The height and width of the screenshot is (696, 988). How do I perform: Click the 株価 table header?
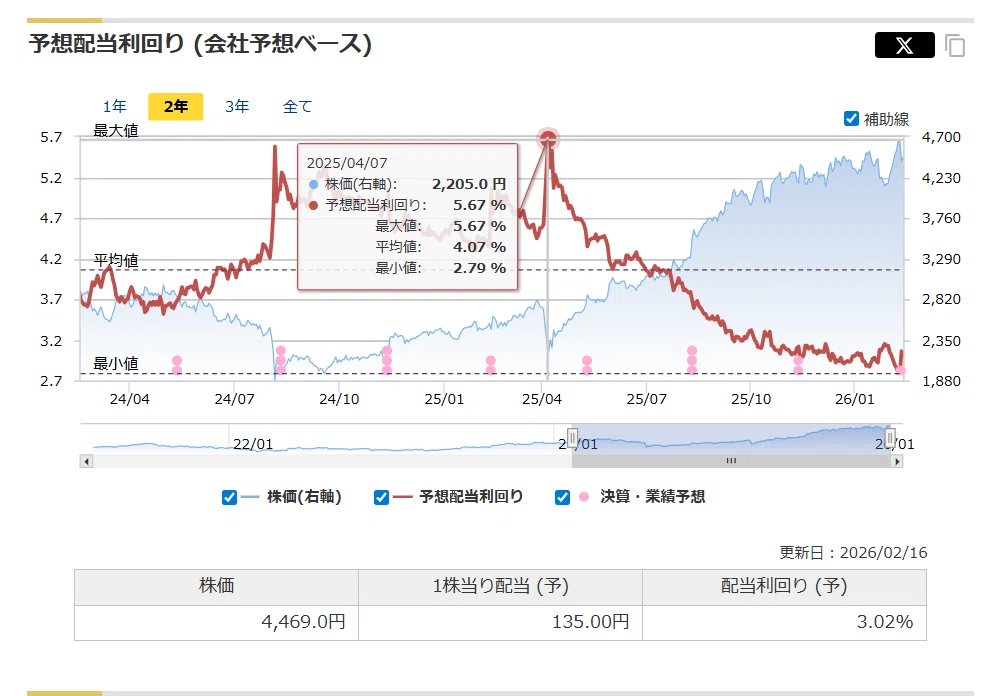tap(217, 586)
